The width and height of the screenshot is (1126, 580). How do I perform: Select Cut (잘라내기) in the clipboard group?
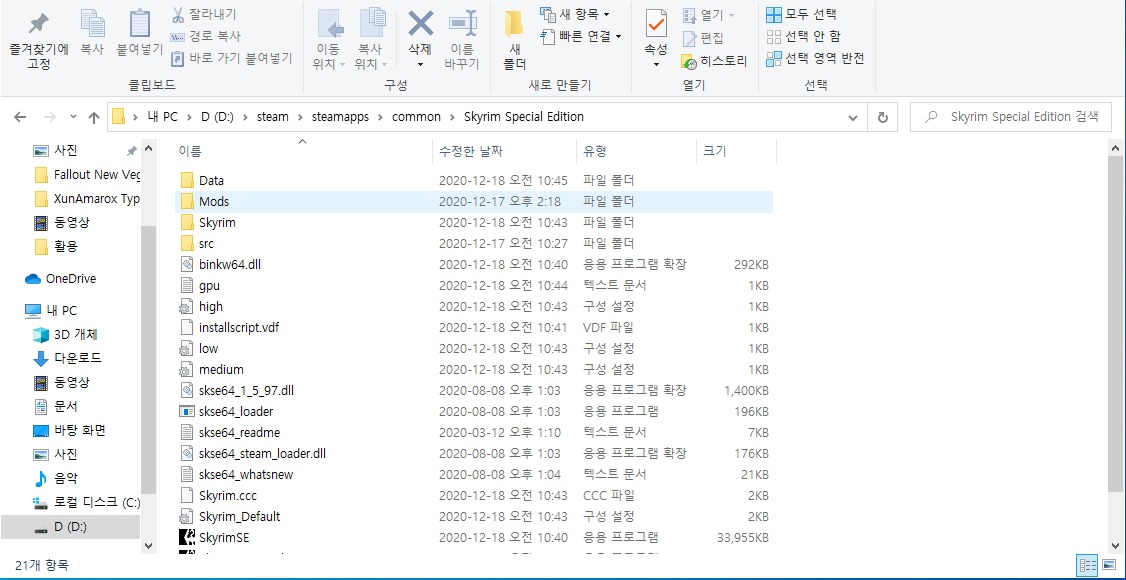(204, 14)
